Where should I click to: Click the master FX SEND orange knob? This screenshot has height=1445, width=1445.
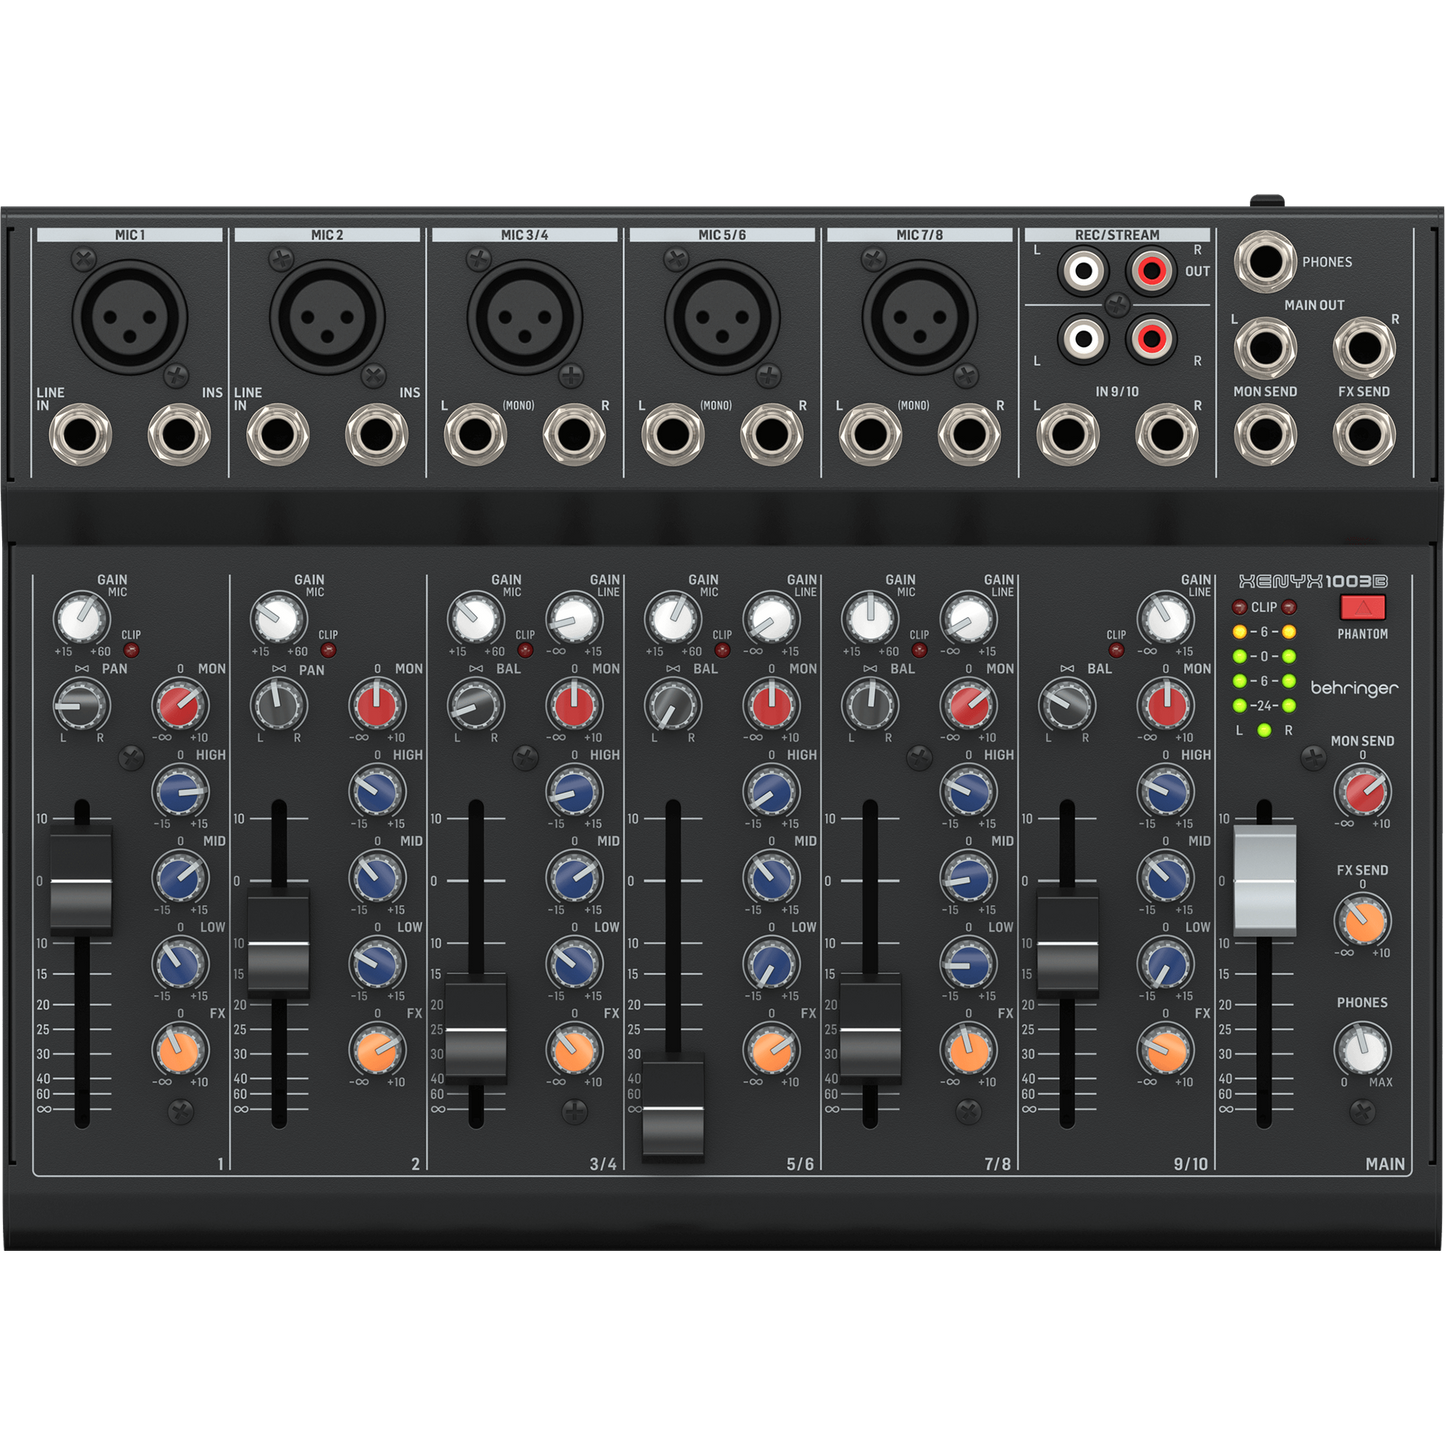pyautogui.click(x=1362, y=920)
